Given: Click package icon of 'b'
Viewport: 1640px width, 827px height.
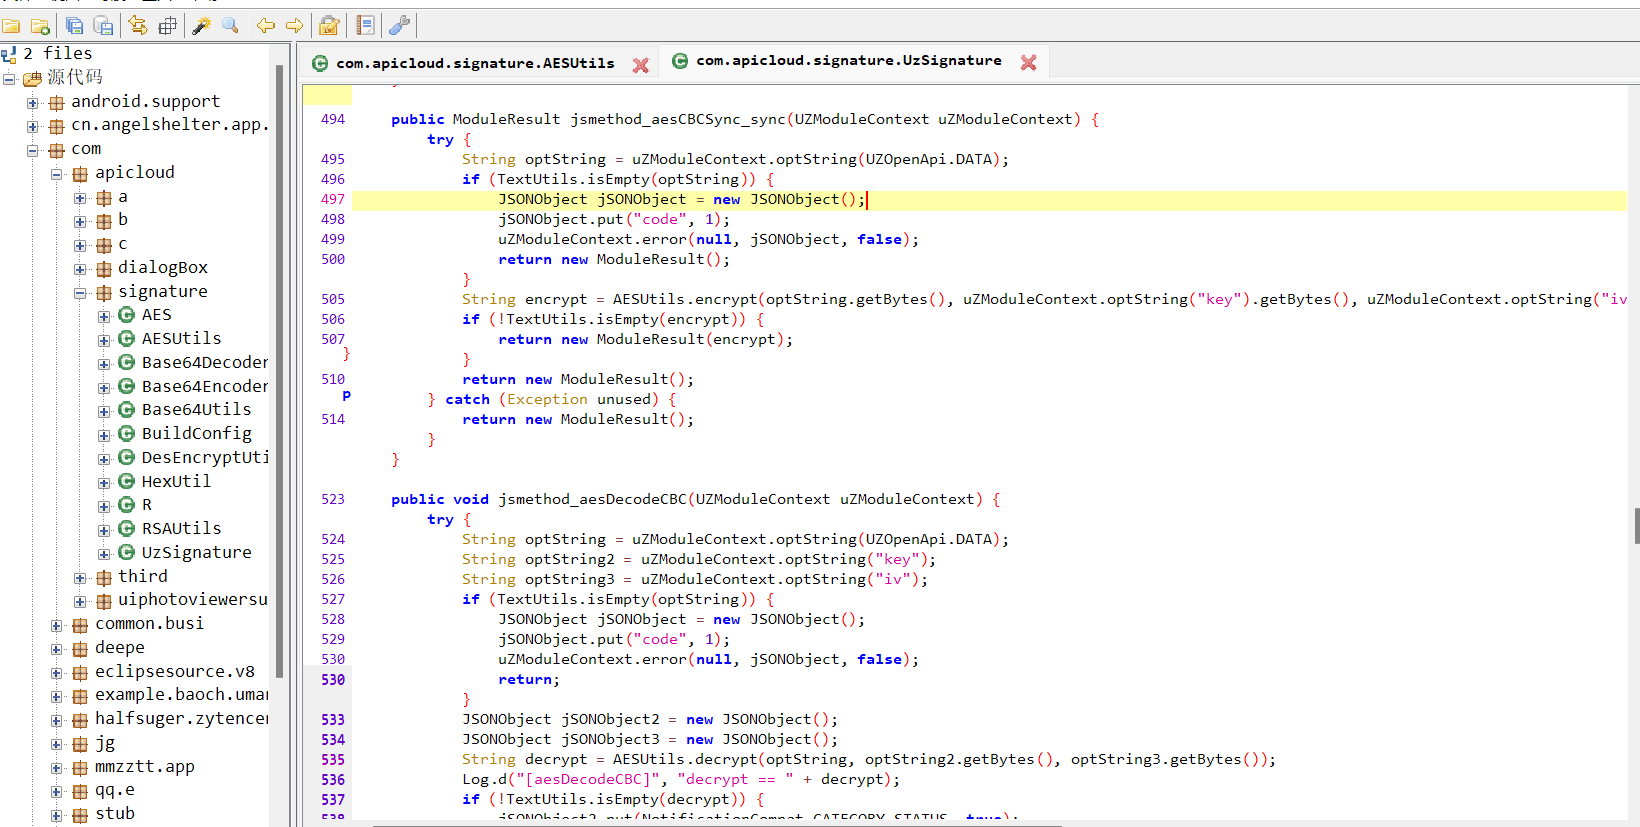Looking at the screenshot, I should point(104,221).
